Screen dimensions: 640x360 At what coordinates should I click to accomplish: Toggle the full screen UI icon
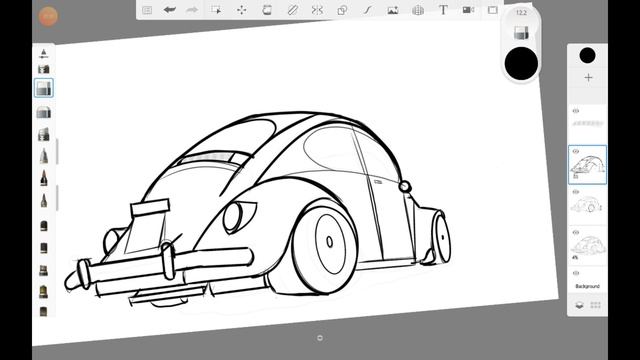[x=493, y=10]
